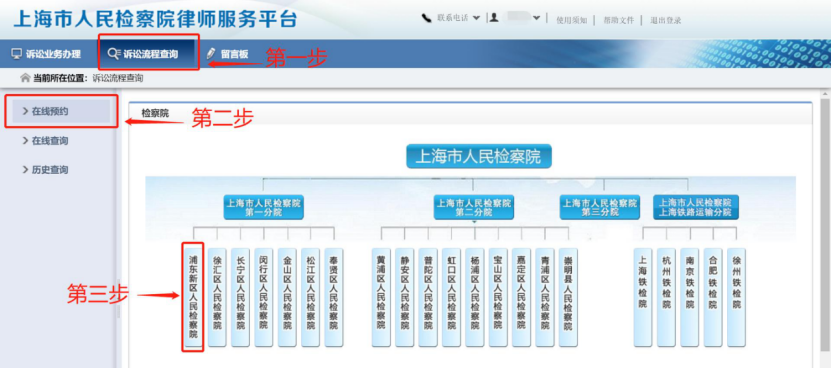Open the 留言板 tab
The image size is (831, 368).
[x=227, y=54]
